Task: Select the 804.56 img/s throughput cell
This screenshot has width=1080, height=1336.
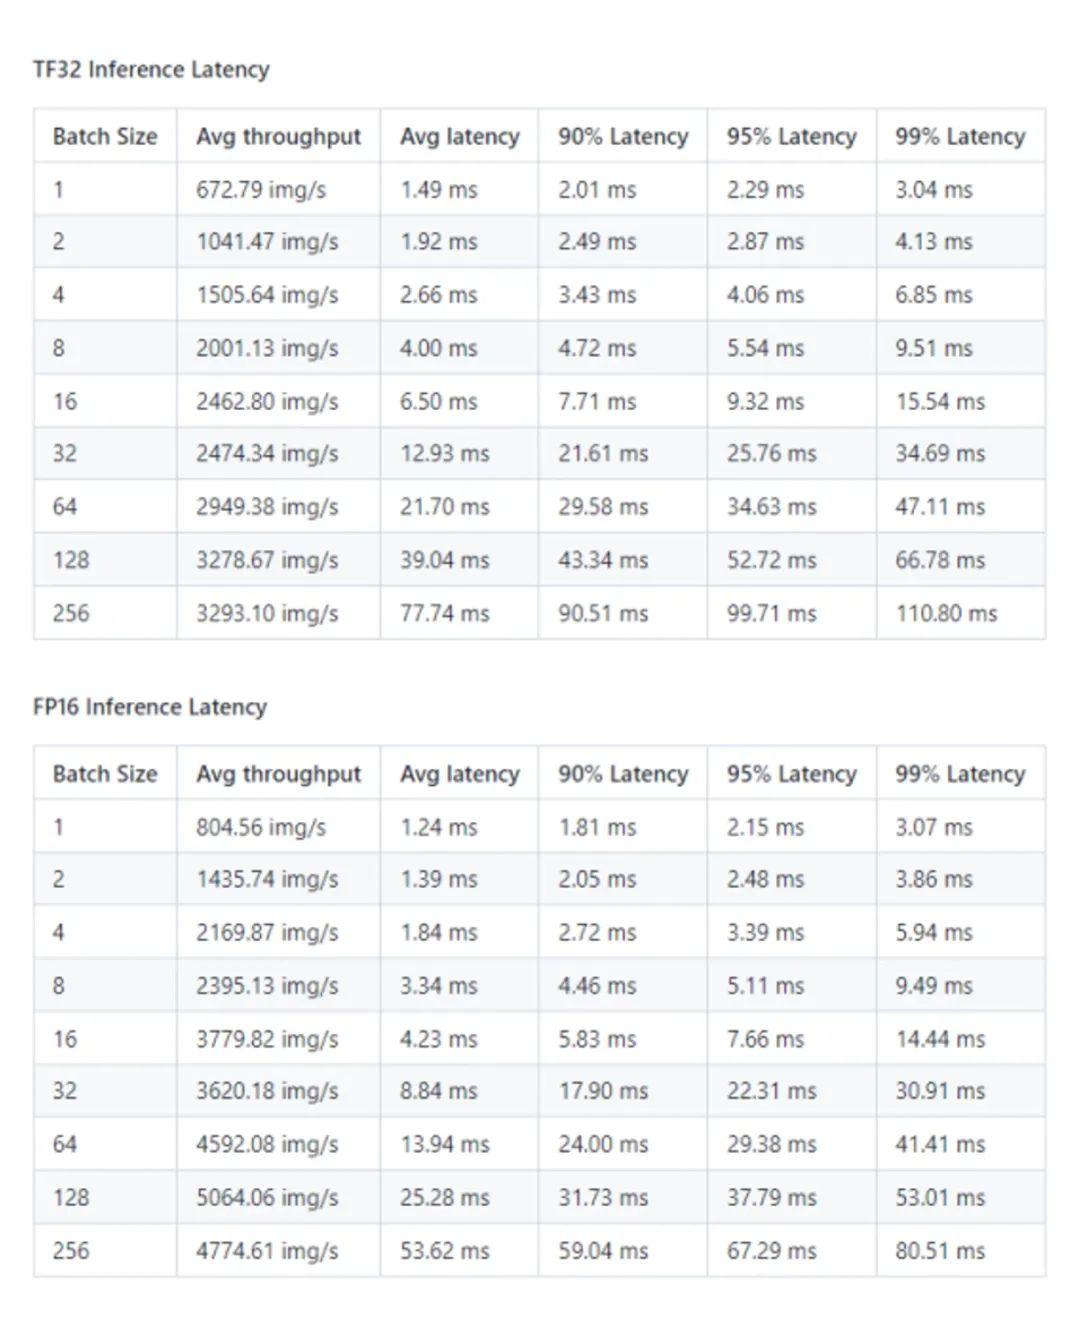Action: [x=261, y=827]
